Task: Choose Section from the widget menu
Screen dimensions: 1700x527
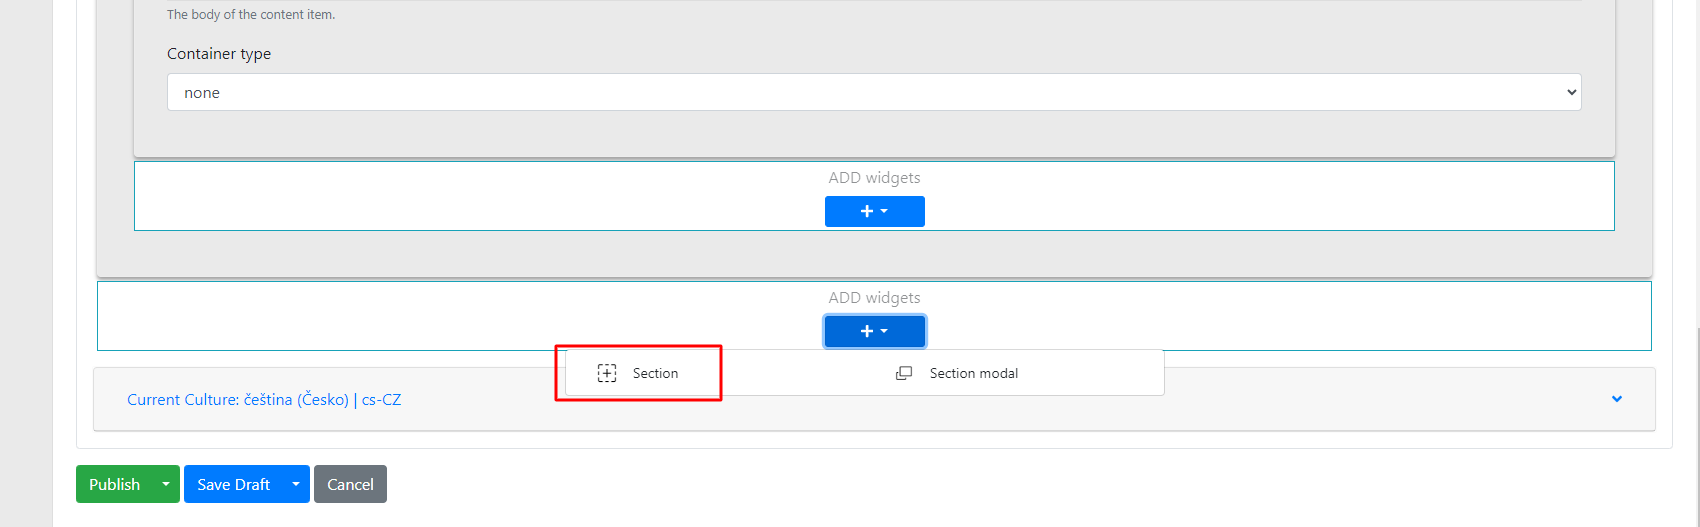Action: [x=655, y=373]
